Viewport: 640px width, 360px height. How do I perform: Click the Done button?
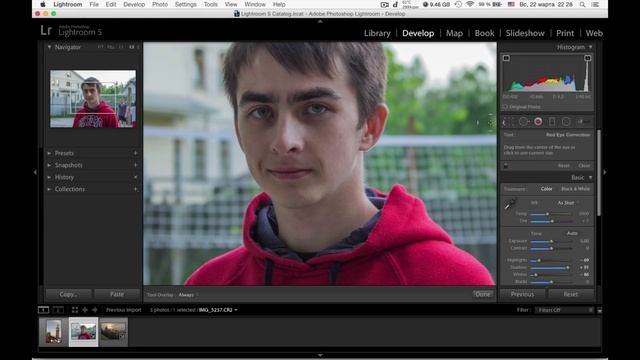483,294
